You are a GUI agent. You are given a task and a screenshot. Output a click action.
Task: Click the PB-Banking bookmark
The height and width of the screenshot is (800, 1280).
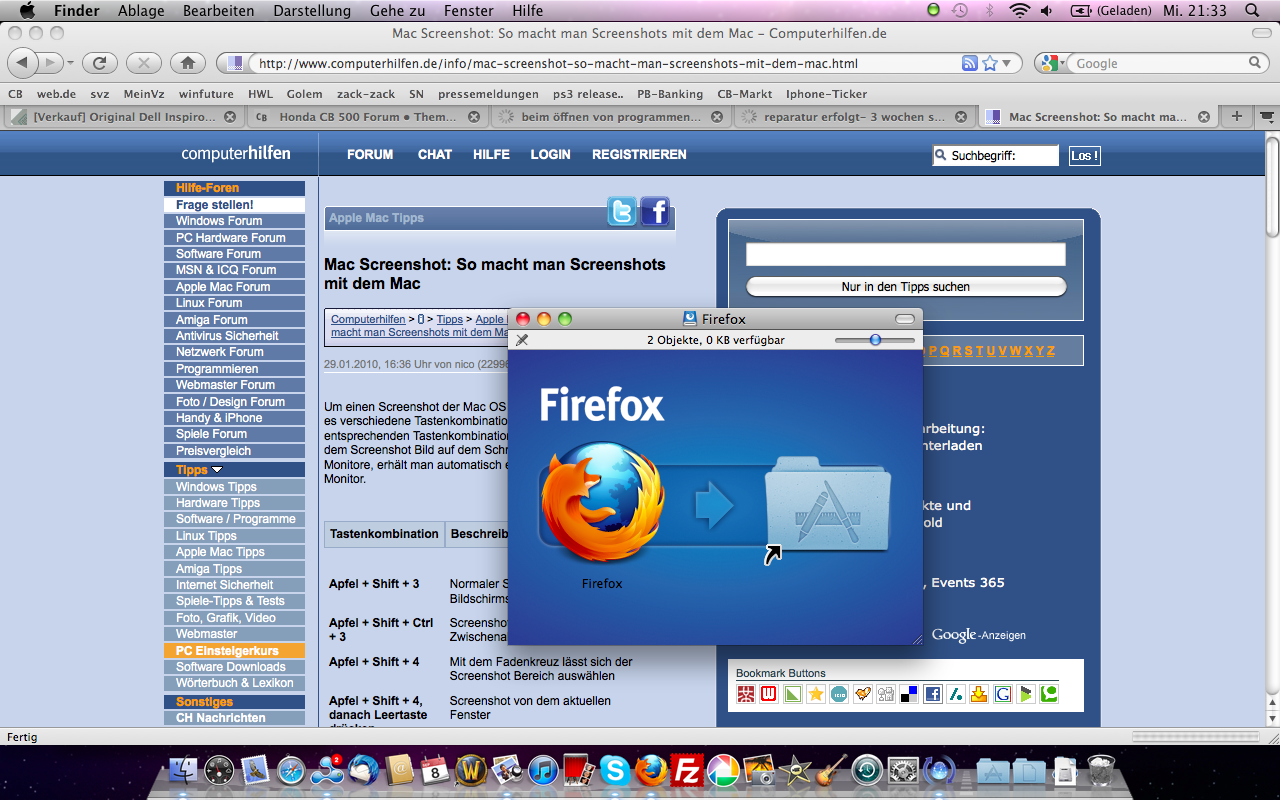click(670, 94)
